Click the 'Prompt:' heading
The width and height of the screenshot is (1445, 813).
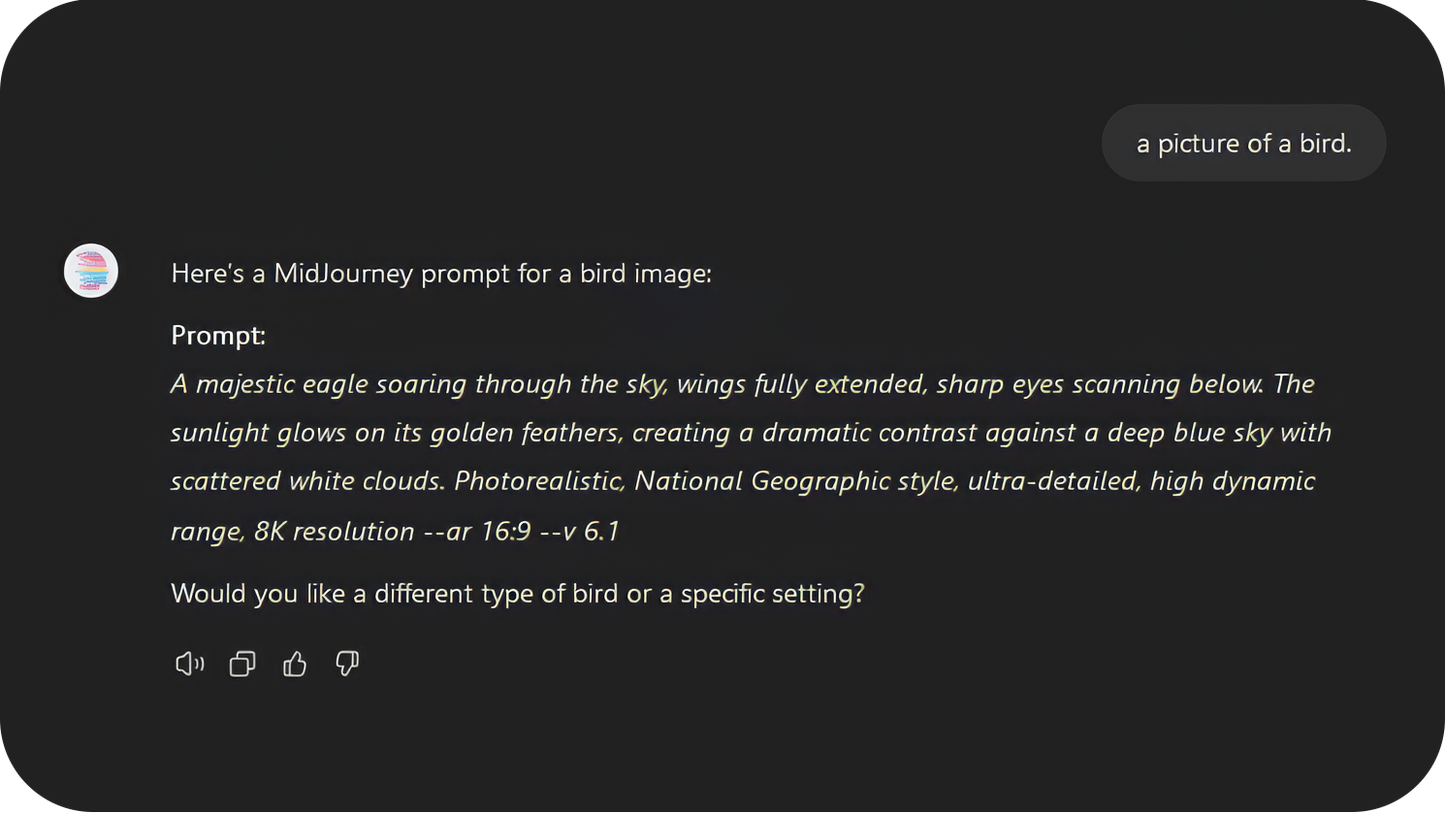(x=218, y=335)
